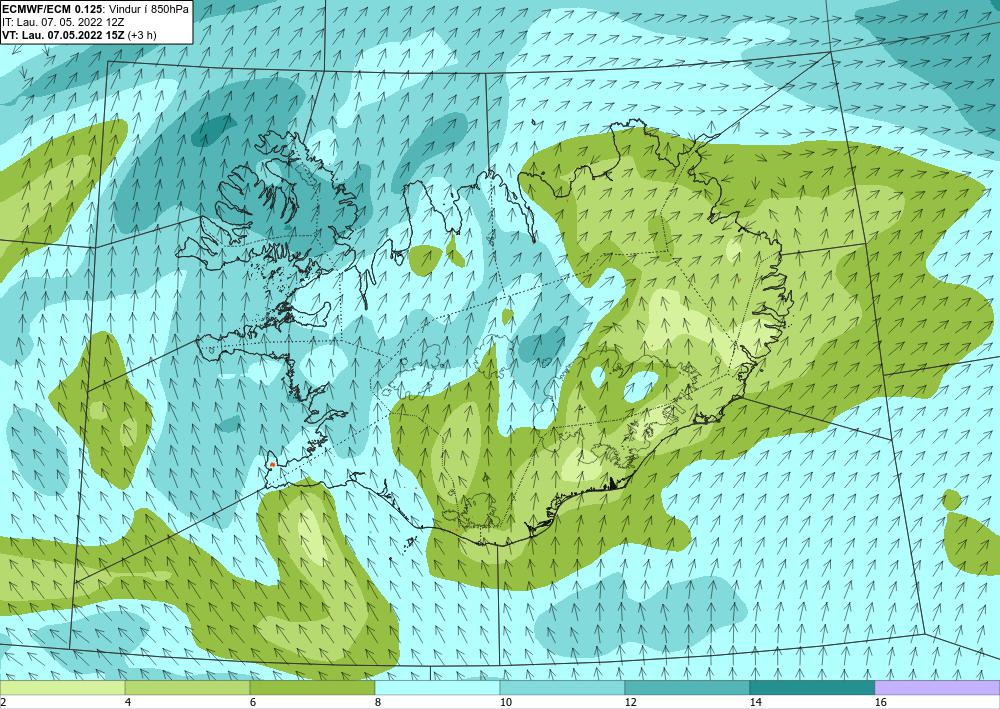Viewport: 1000px width, 709px height.
Task: Click the 14–16 m/s dark teal legend swatch
Action: [812, 688]
